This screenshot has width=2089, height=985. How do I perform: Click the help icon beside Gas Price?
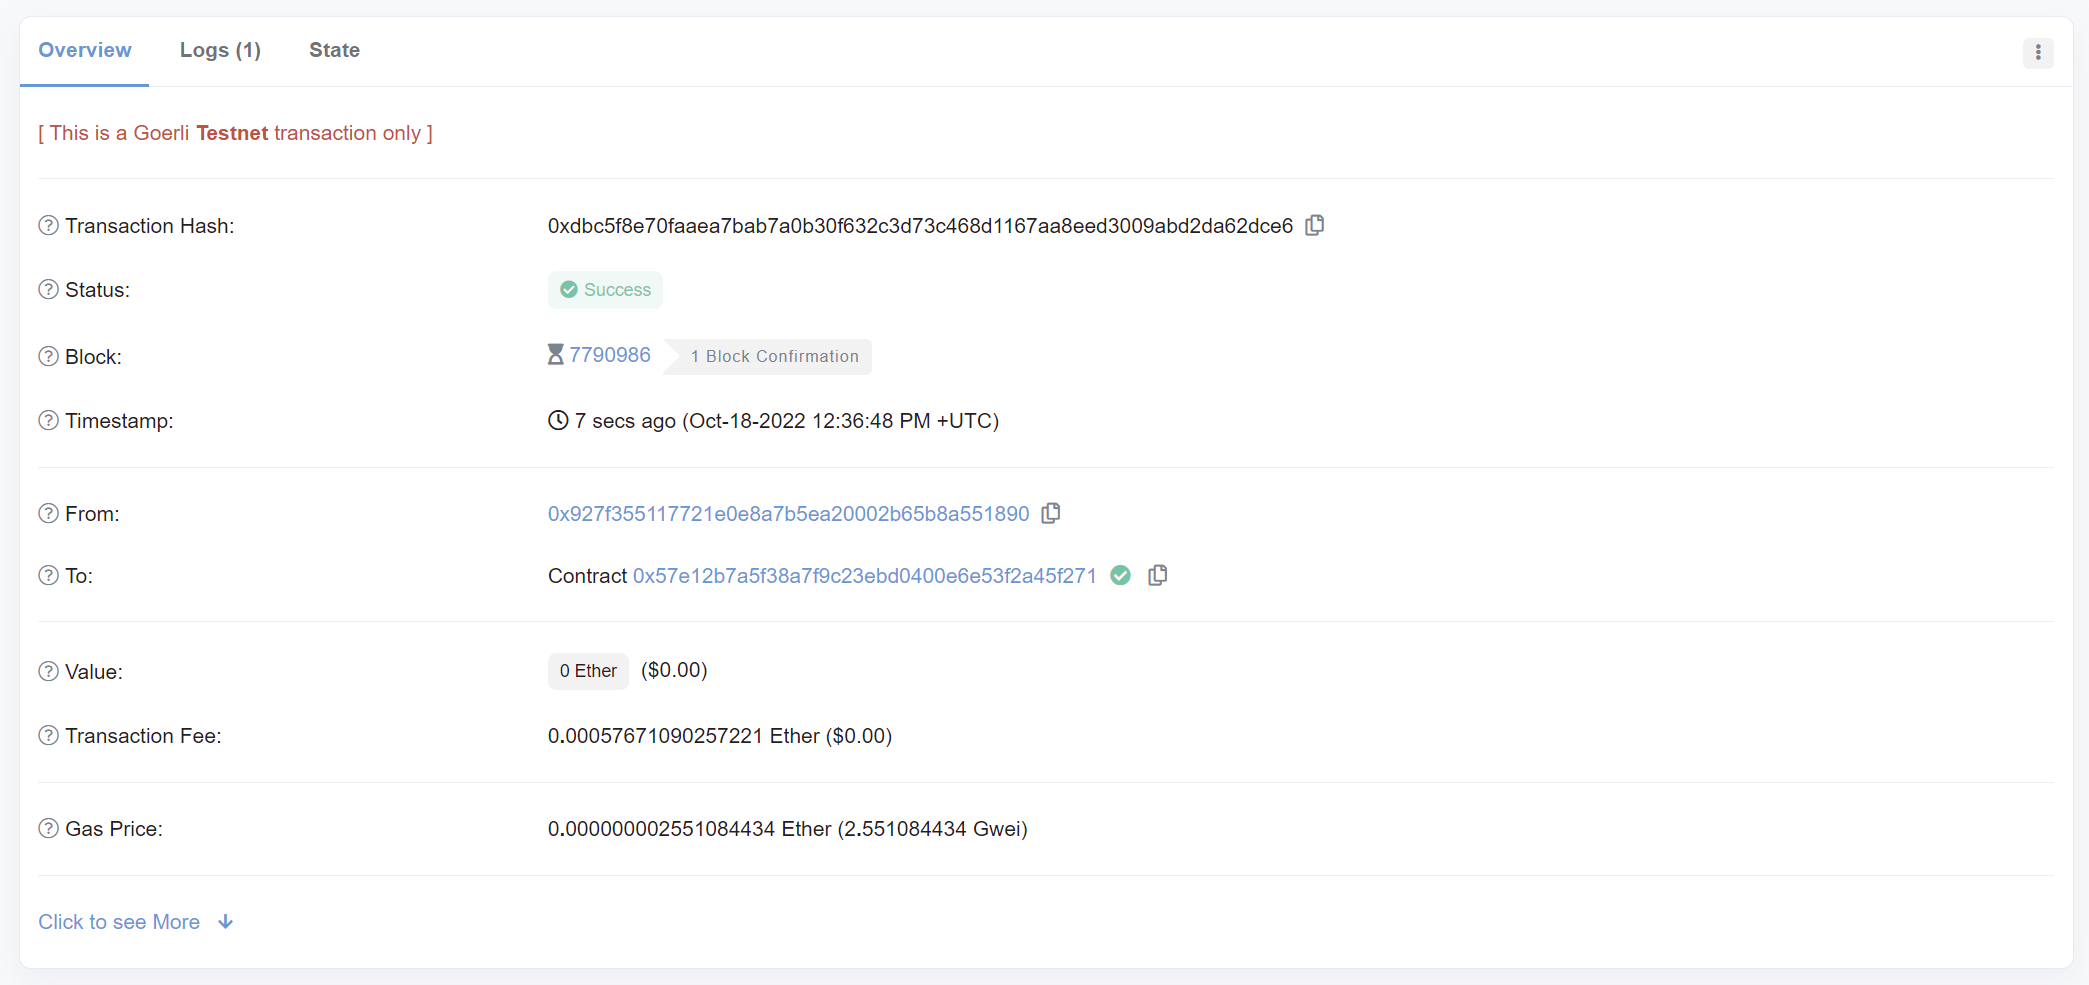(48, 829)
